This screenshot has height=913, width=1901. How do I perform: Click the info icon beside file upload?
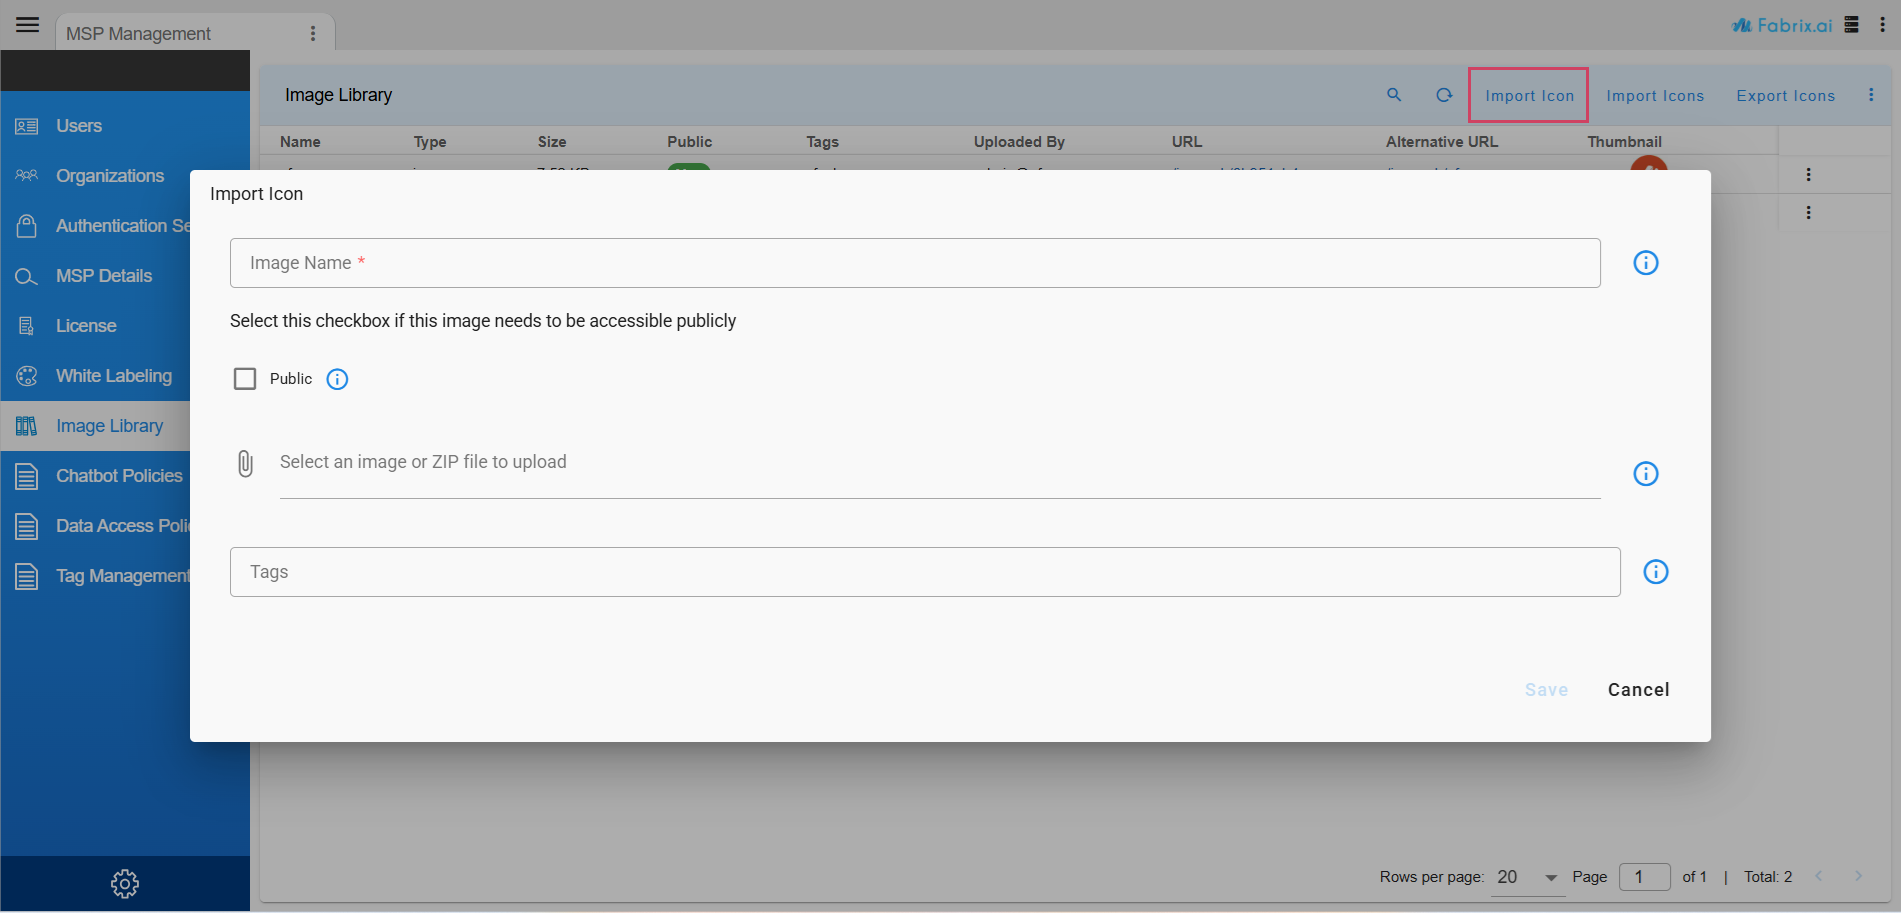click(x=1645, y=474)
